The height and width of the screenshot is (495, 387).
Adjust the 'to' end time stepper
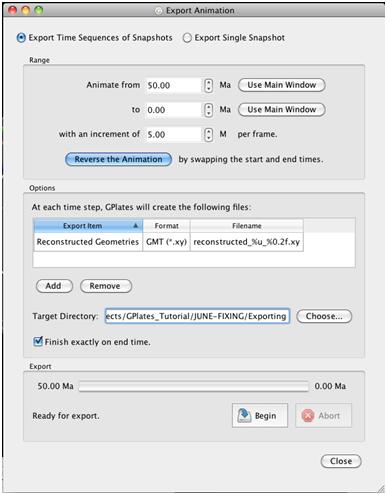coord(208,110)
